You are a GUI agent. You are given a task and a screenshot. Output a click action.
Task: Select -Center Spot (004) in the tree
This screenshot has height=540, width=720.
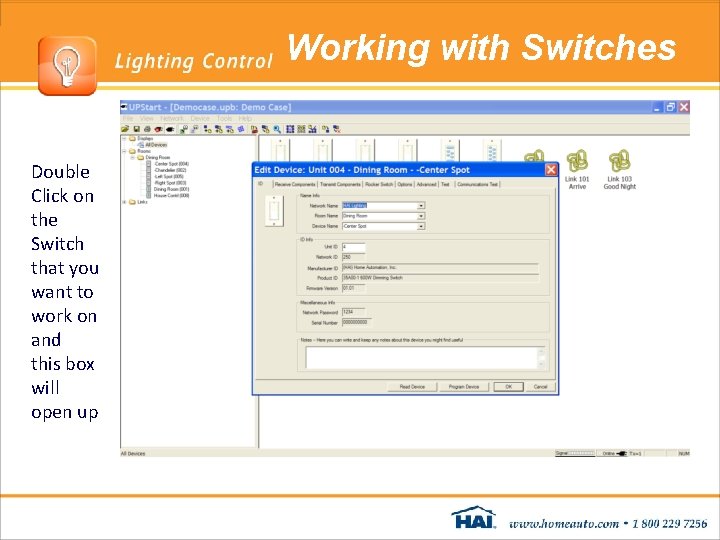pyautogui.click(x=172, y=163)
